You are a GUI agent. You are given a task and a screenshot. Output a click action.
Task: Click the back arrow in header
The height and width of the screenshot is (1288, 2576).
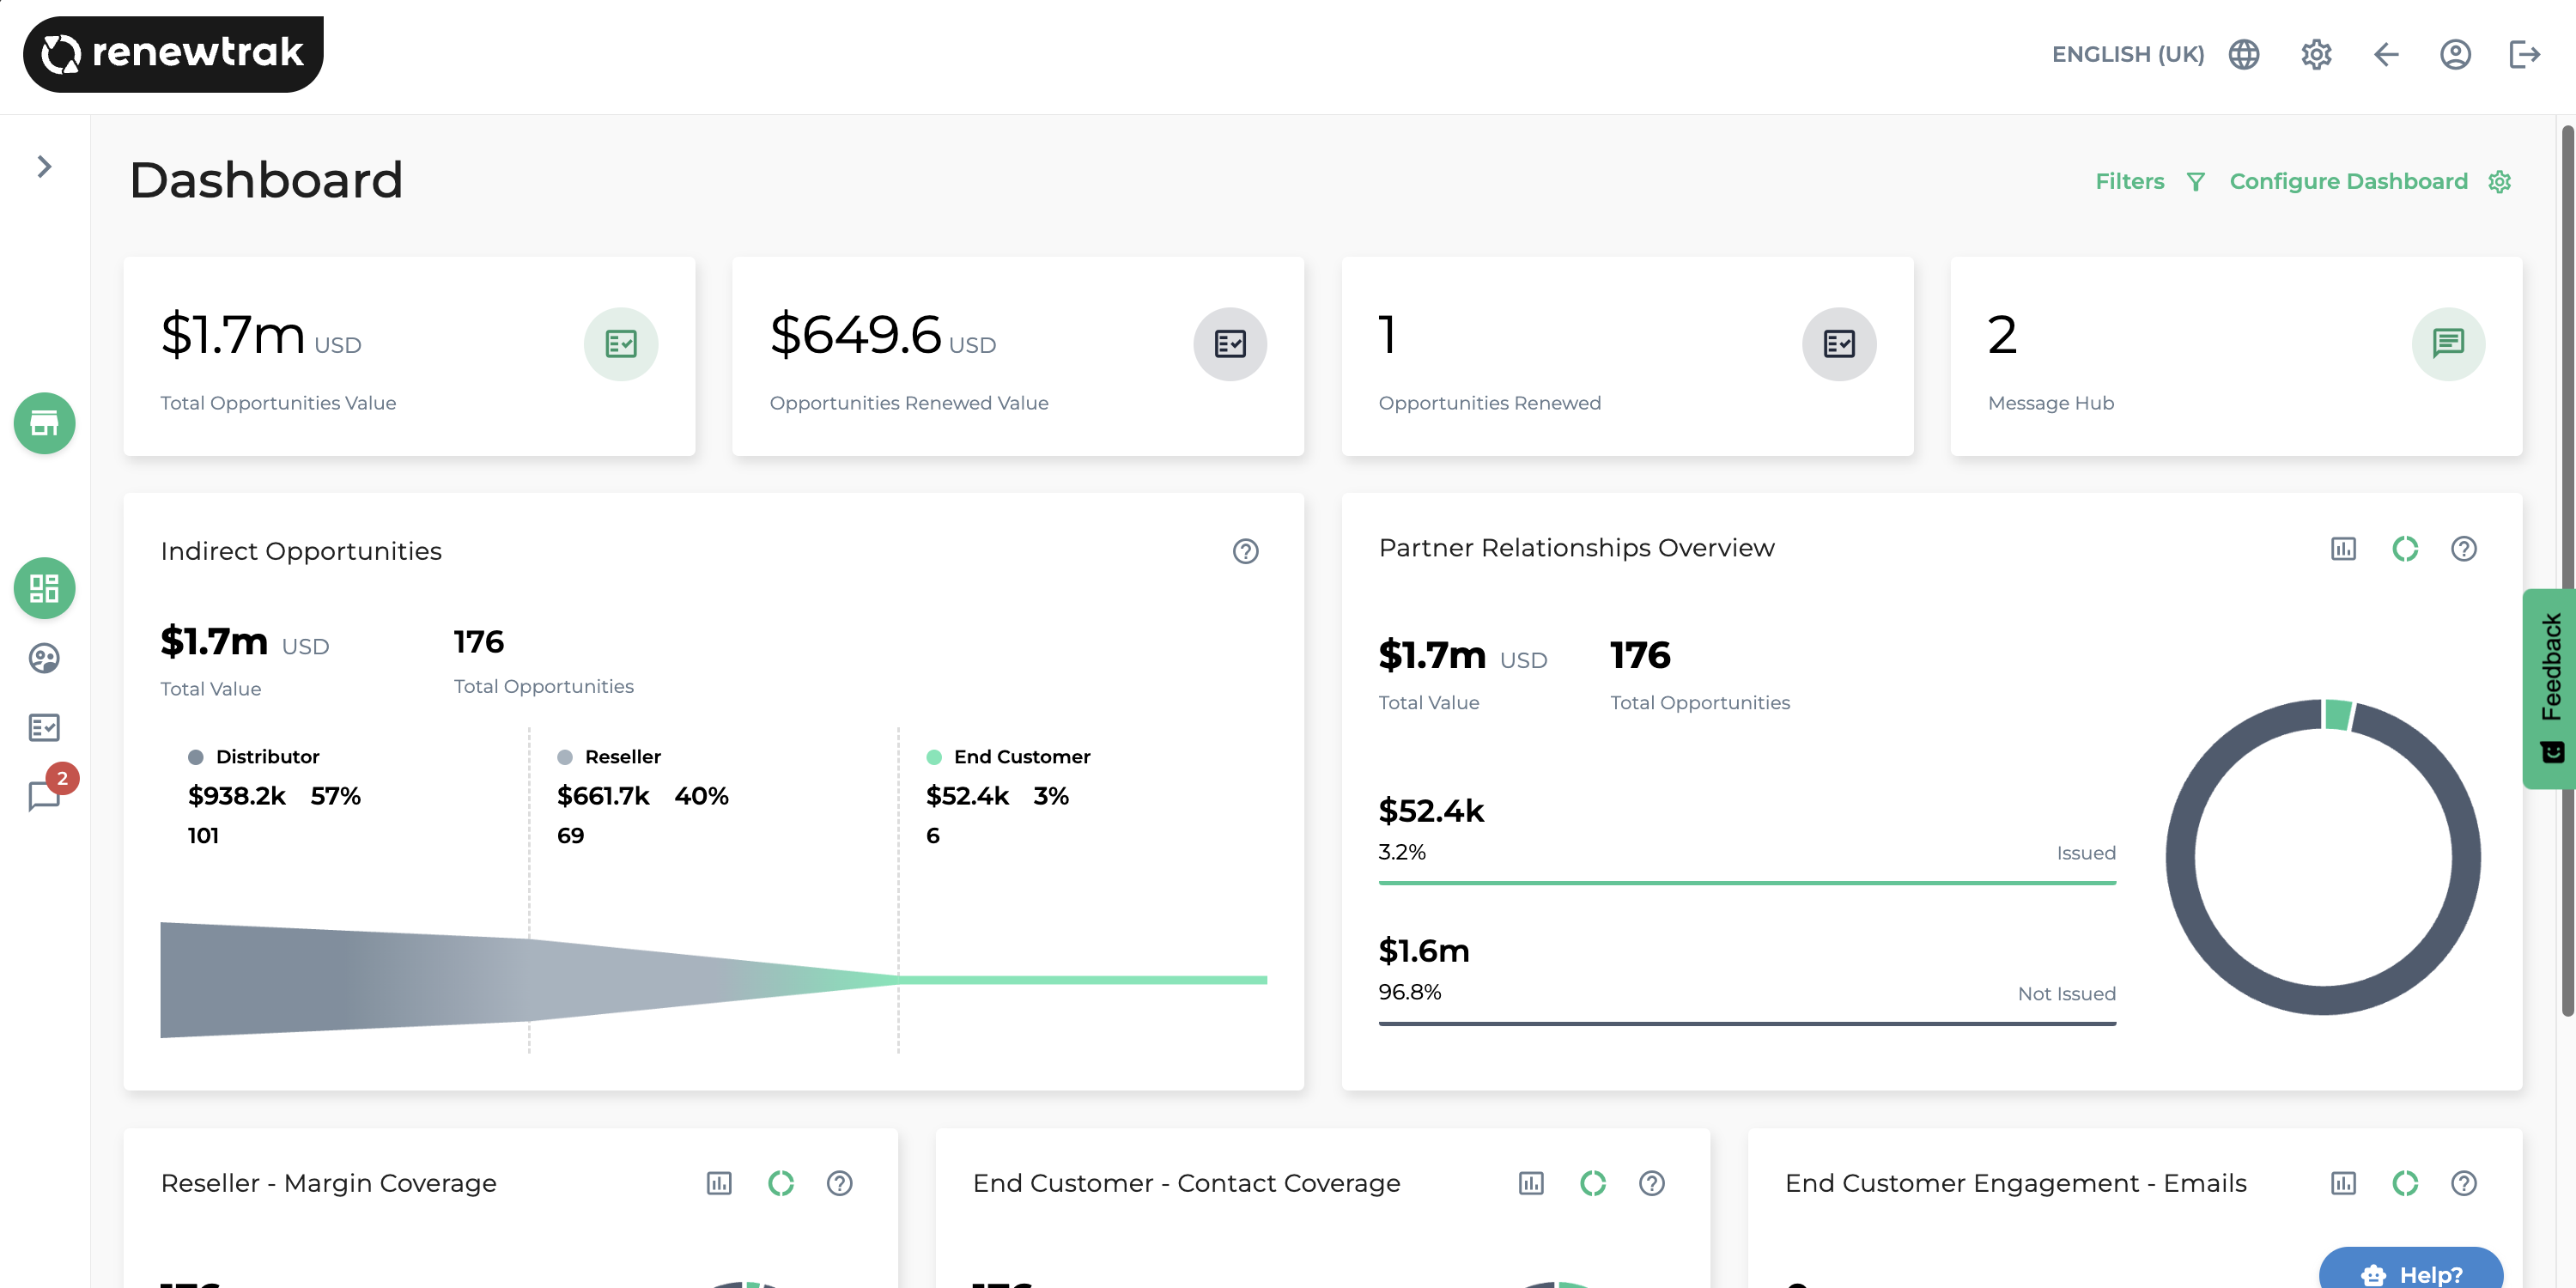2386,54
